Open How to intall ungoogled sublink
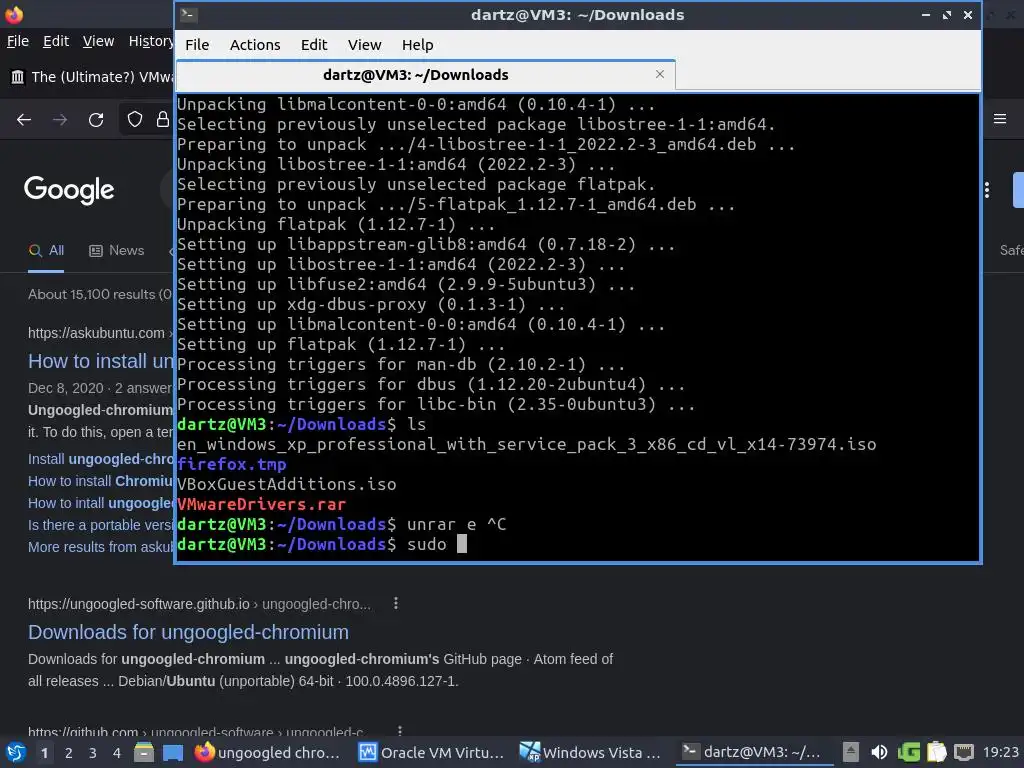 101,503
